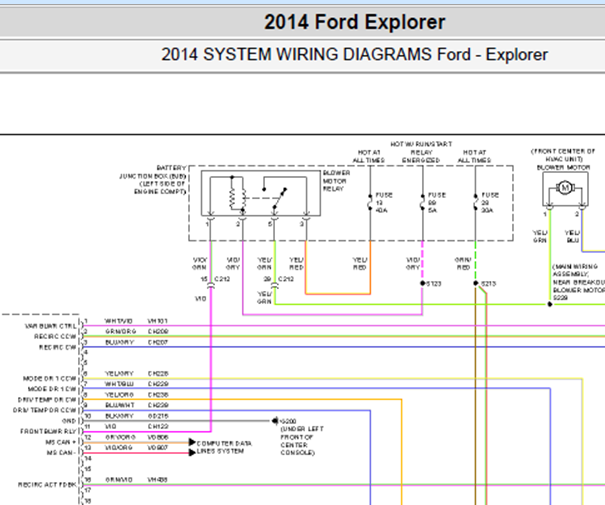Click the fuse 13 40A symbol
Viewport: 605px width, 505px height.
click(x=370, y=203)
